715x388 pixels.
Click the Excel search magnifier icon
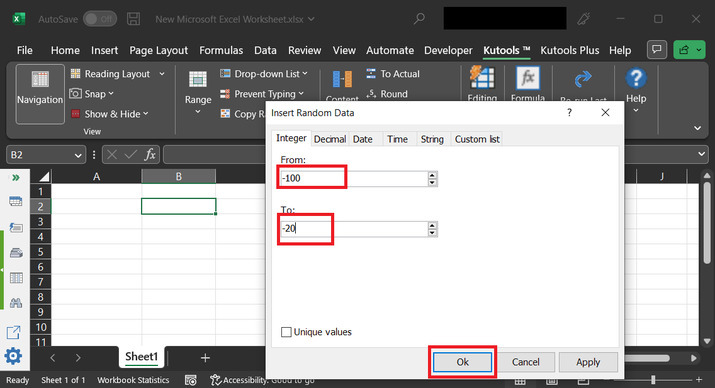pyautogui.click(x=419, y=19)
